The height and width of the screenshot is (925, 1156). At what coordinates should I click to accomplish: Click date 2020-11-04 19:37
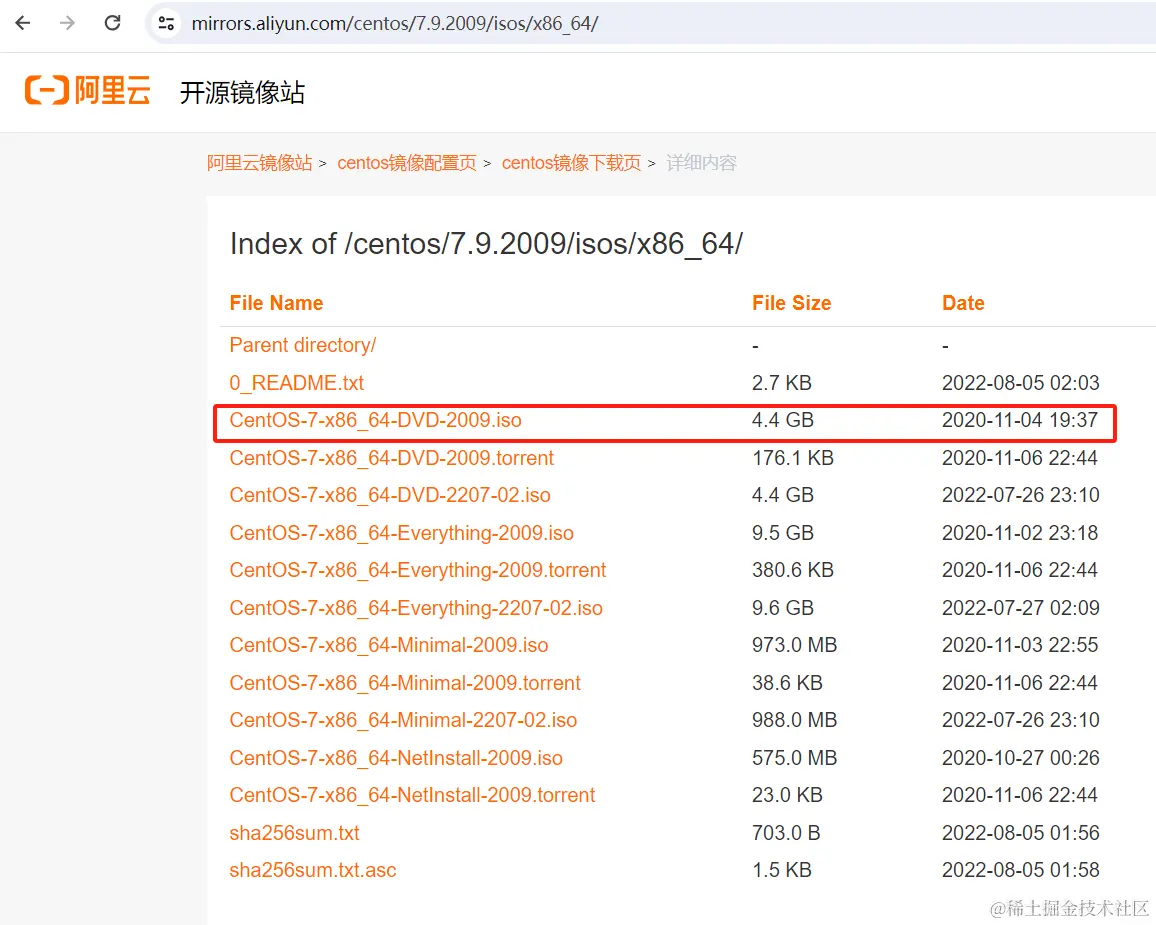coord(1020,420)
